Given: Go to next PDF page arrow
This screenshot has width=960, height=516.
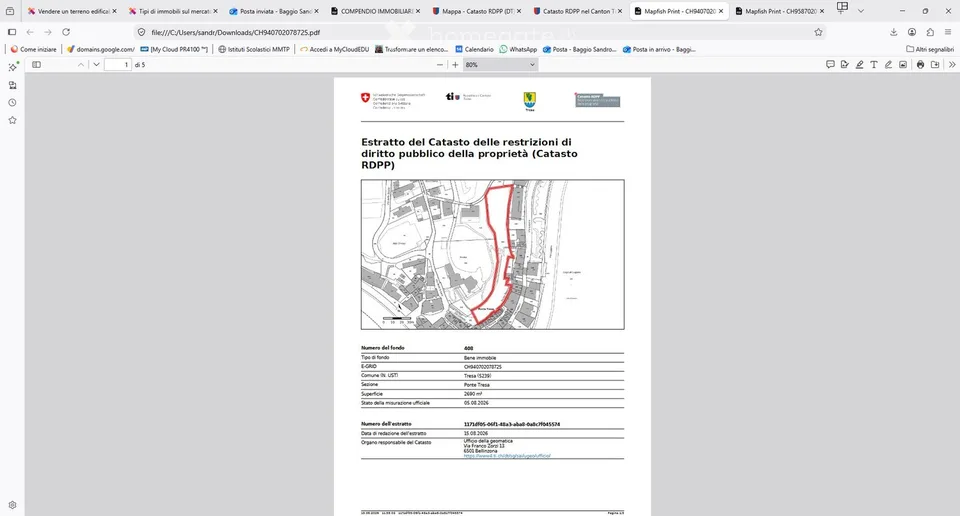Looking at the screenshot, I should tap(96, 64).
